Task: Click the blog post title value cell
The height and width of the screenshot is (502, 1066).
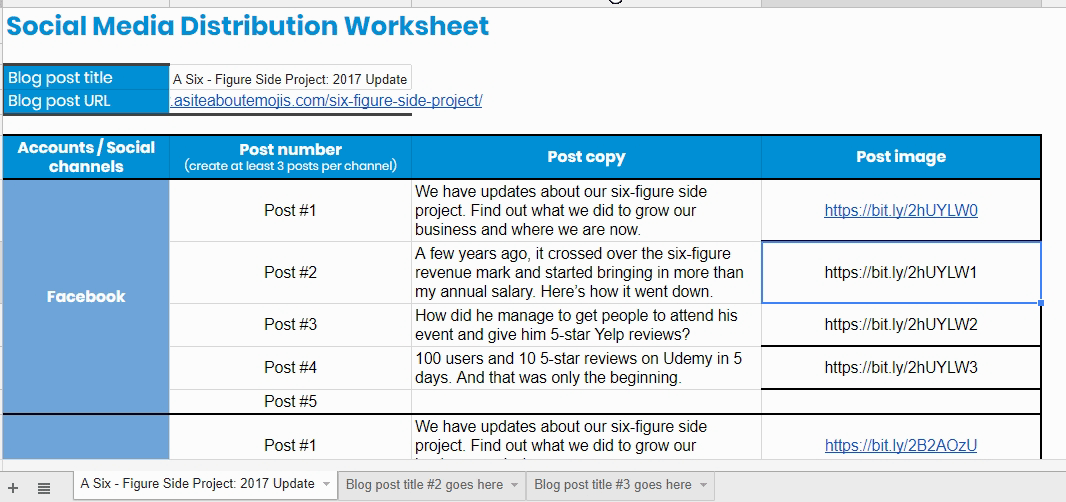Action: [290, 79]
